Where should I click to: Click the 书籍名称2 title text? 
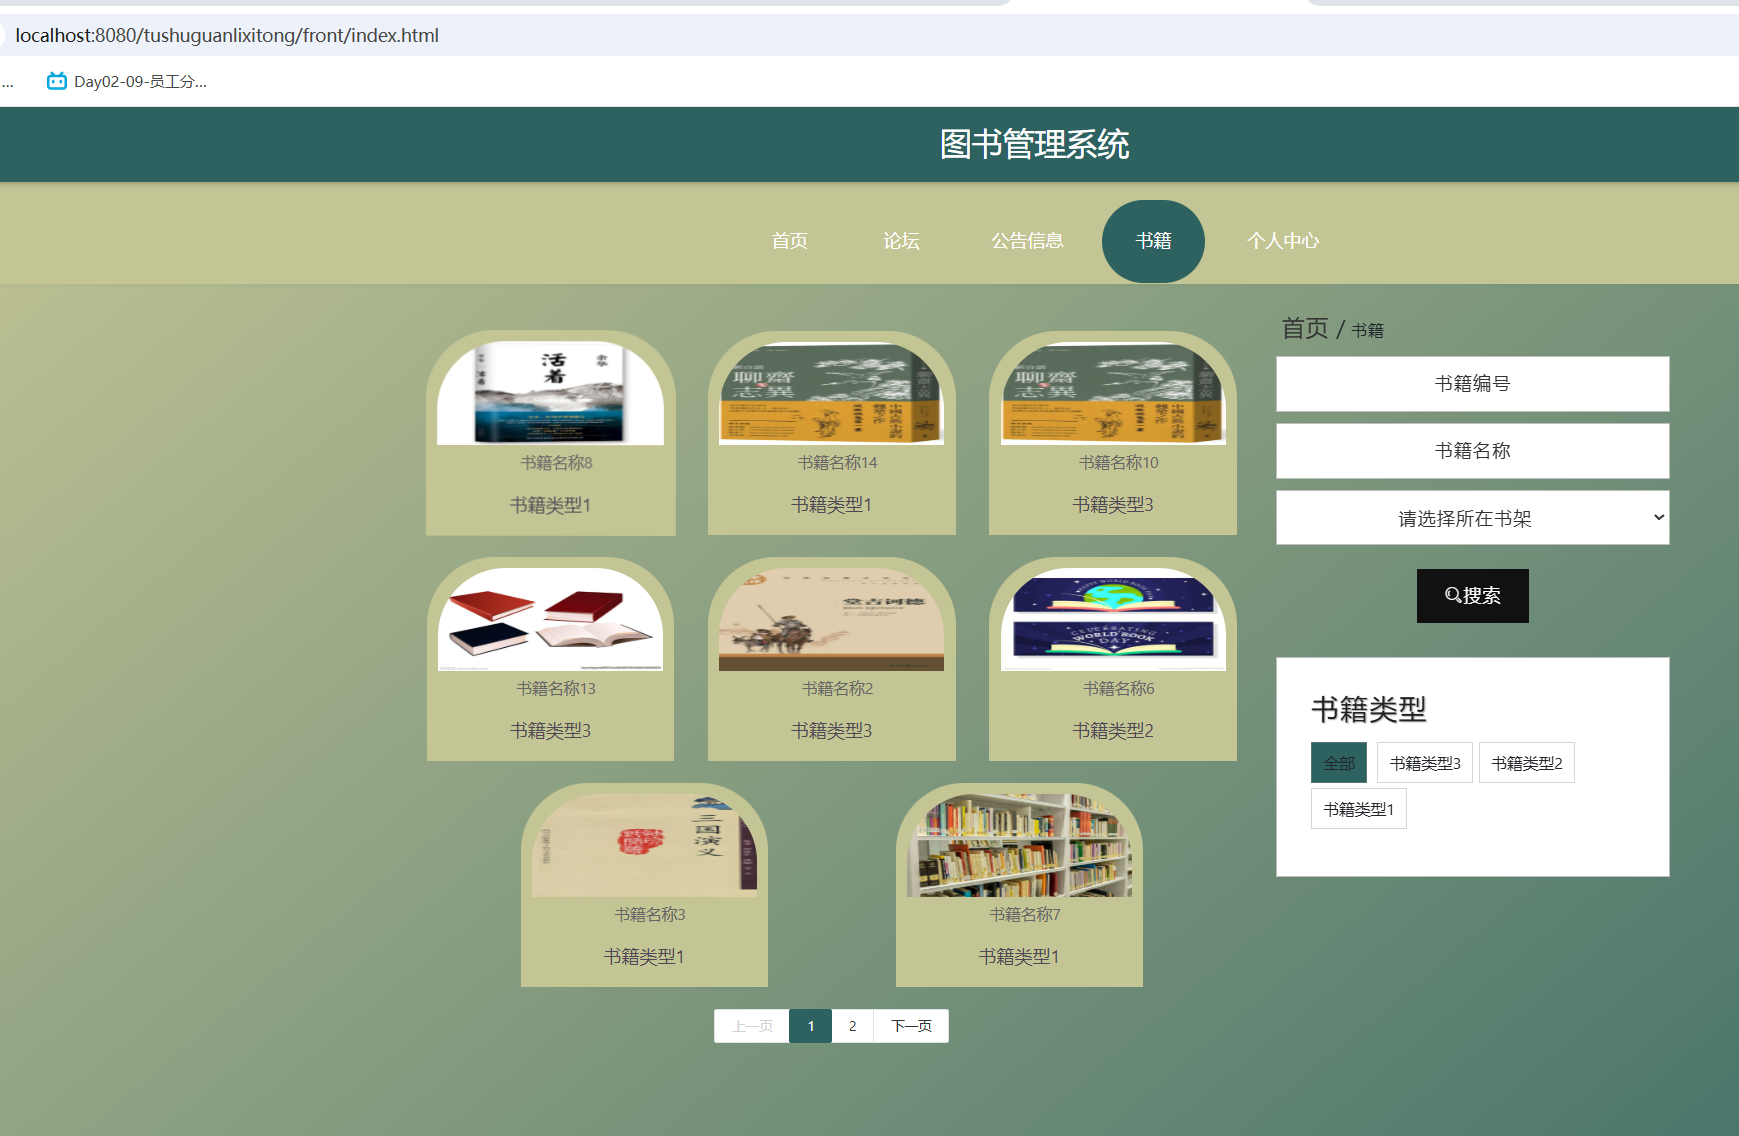(x=837, y=689)
